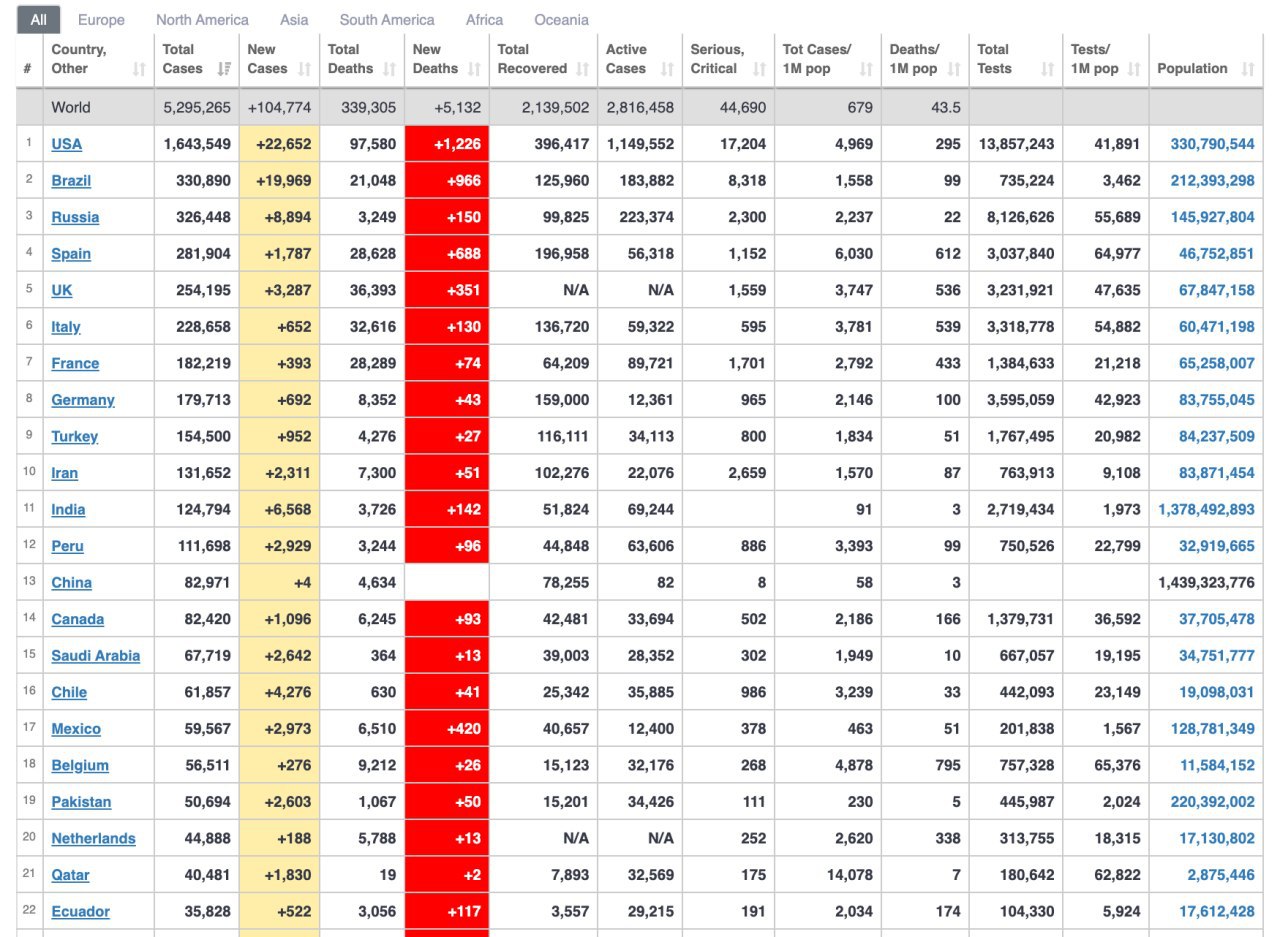Select USA new deaths cell +1,226
The width and height of the screenshot is (1280, 937).
pyautogui.click(x=447, y=144)
